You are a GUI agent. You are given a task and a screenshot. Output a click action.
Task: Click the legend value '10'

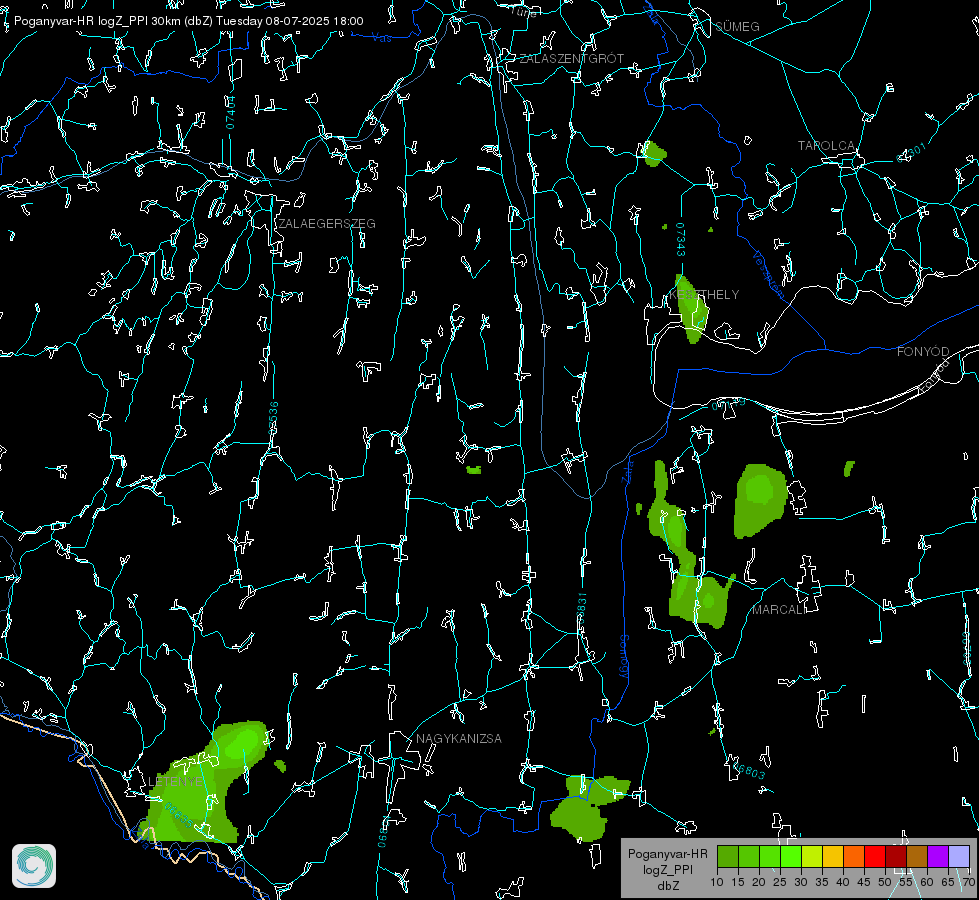(717, 883)
